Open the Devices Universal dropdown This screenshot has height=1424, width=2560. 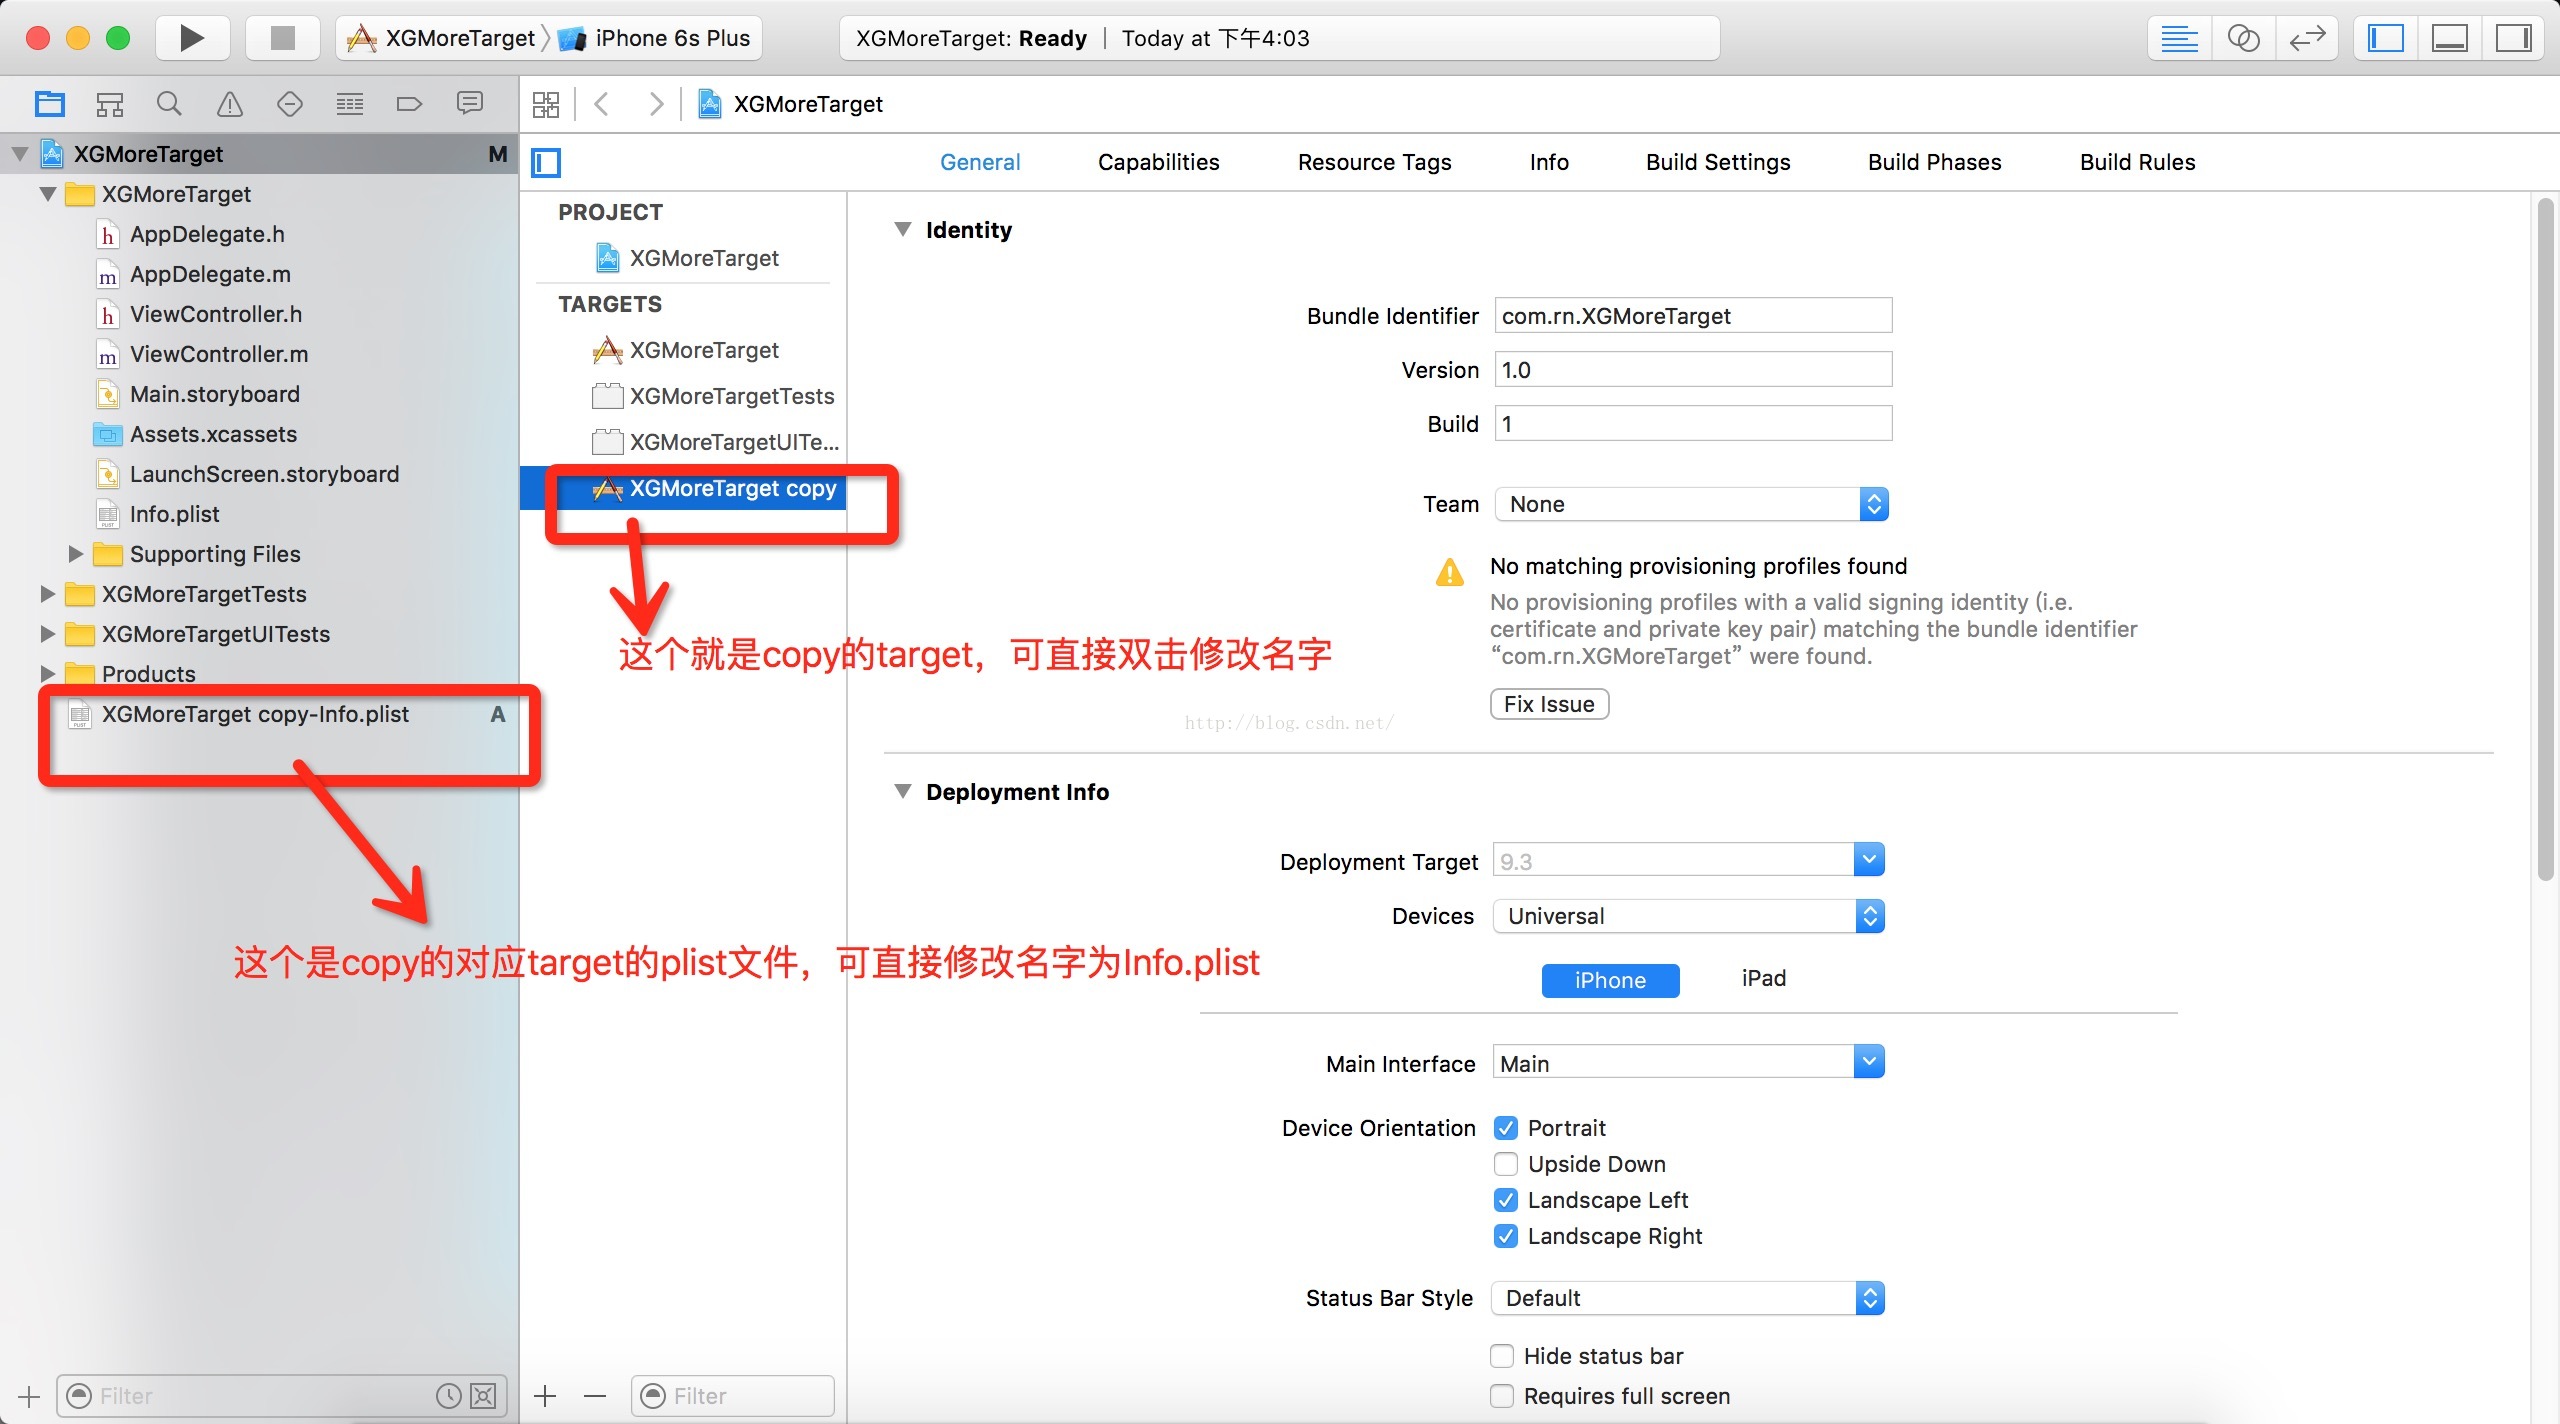pyautogui.click(x=1688, y=916)
